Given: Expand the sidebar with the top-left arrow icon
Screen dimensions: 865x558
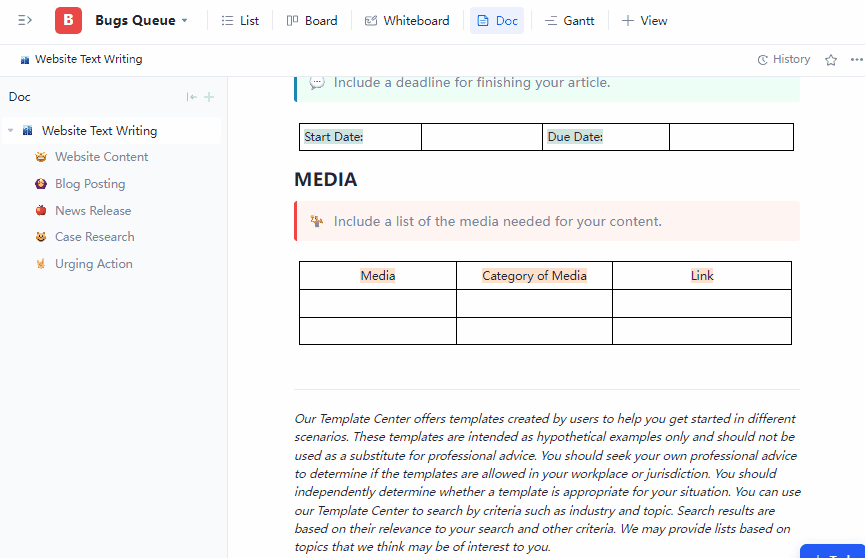Looking at the screenshot, I should tap(25, 20).
